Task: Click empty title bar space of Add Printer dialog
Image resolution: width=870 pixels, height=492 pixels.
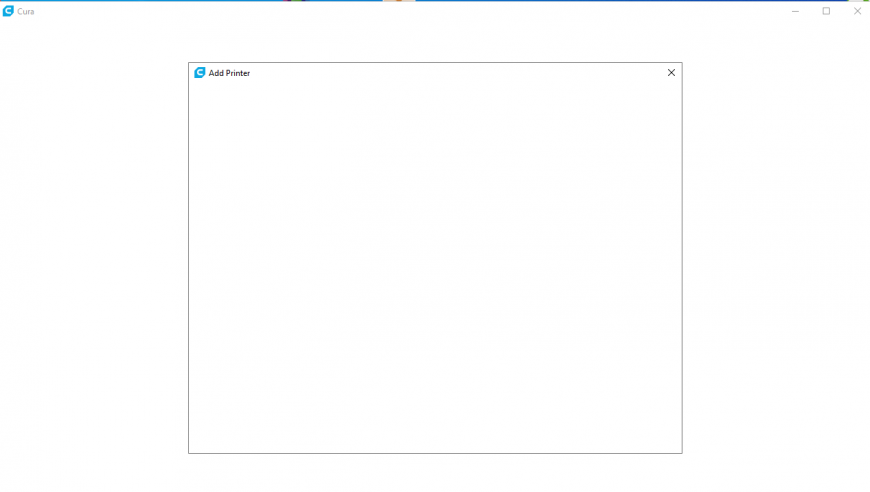Action: [x=455, y=73]
